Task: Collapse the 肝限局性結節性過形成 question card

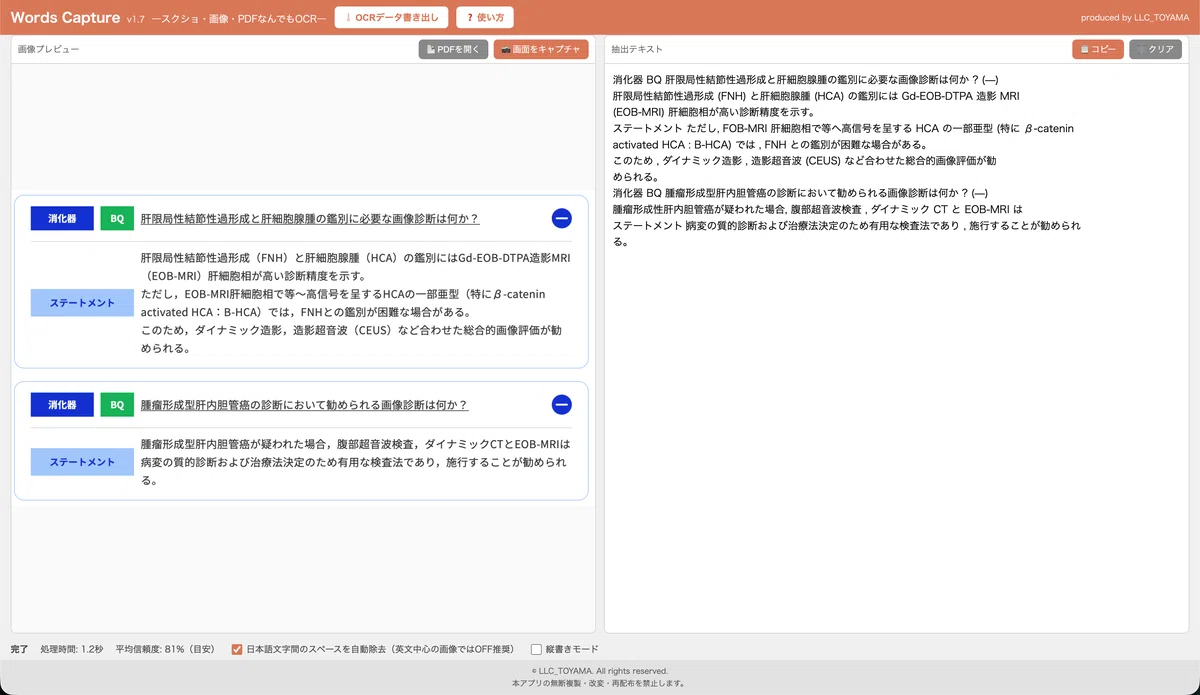Action: (x=561, y=218)
